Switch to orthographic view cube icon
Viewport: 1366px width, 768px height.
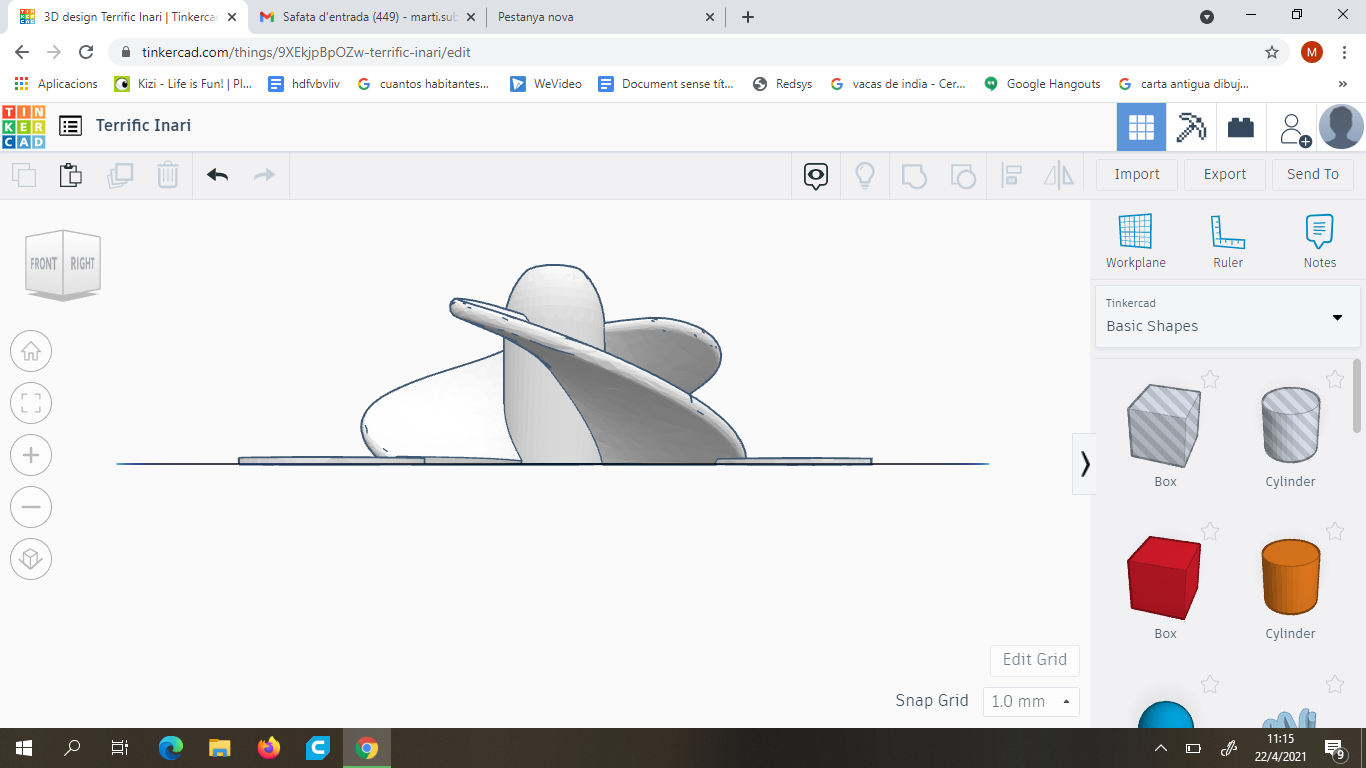pyautogui.click(x=31, y=558)
